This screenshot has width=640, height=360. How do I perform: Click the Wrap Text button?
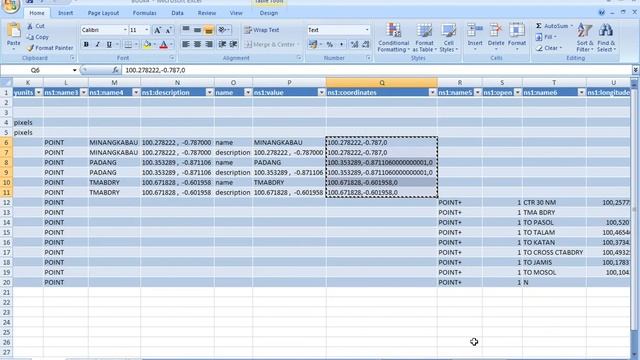[x=262, y=30]
